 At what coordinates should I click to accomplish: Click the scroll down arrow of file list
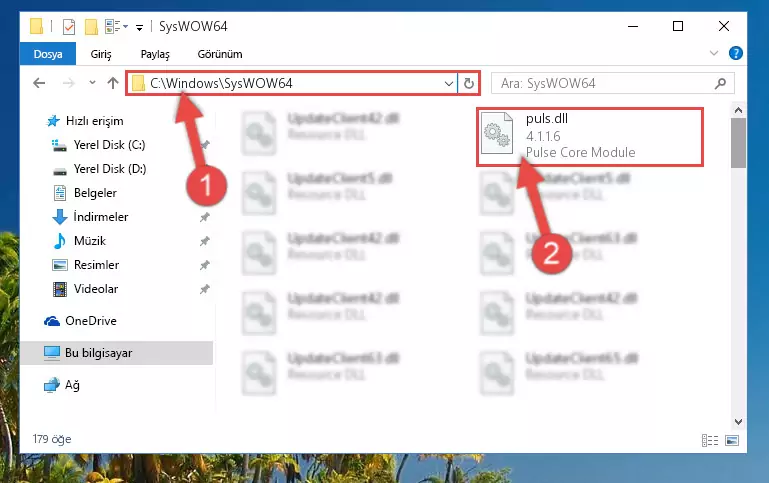tap(738, 422)
